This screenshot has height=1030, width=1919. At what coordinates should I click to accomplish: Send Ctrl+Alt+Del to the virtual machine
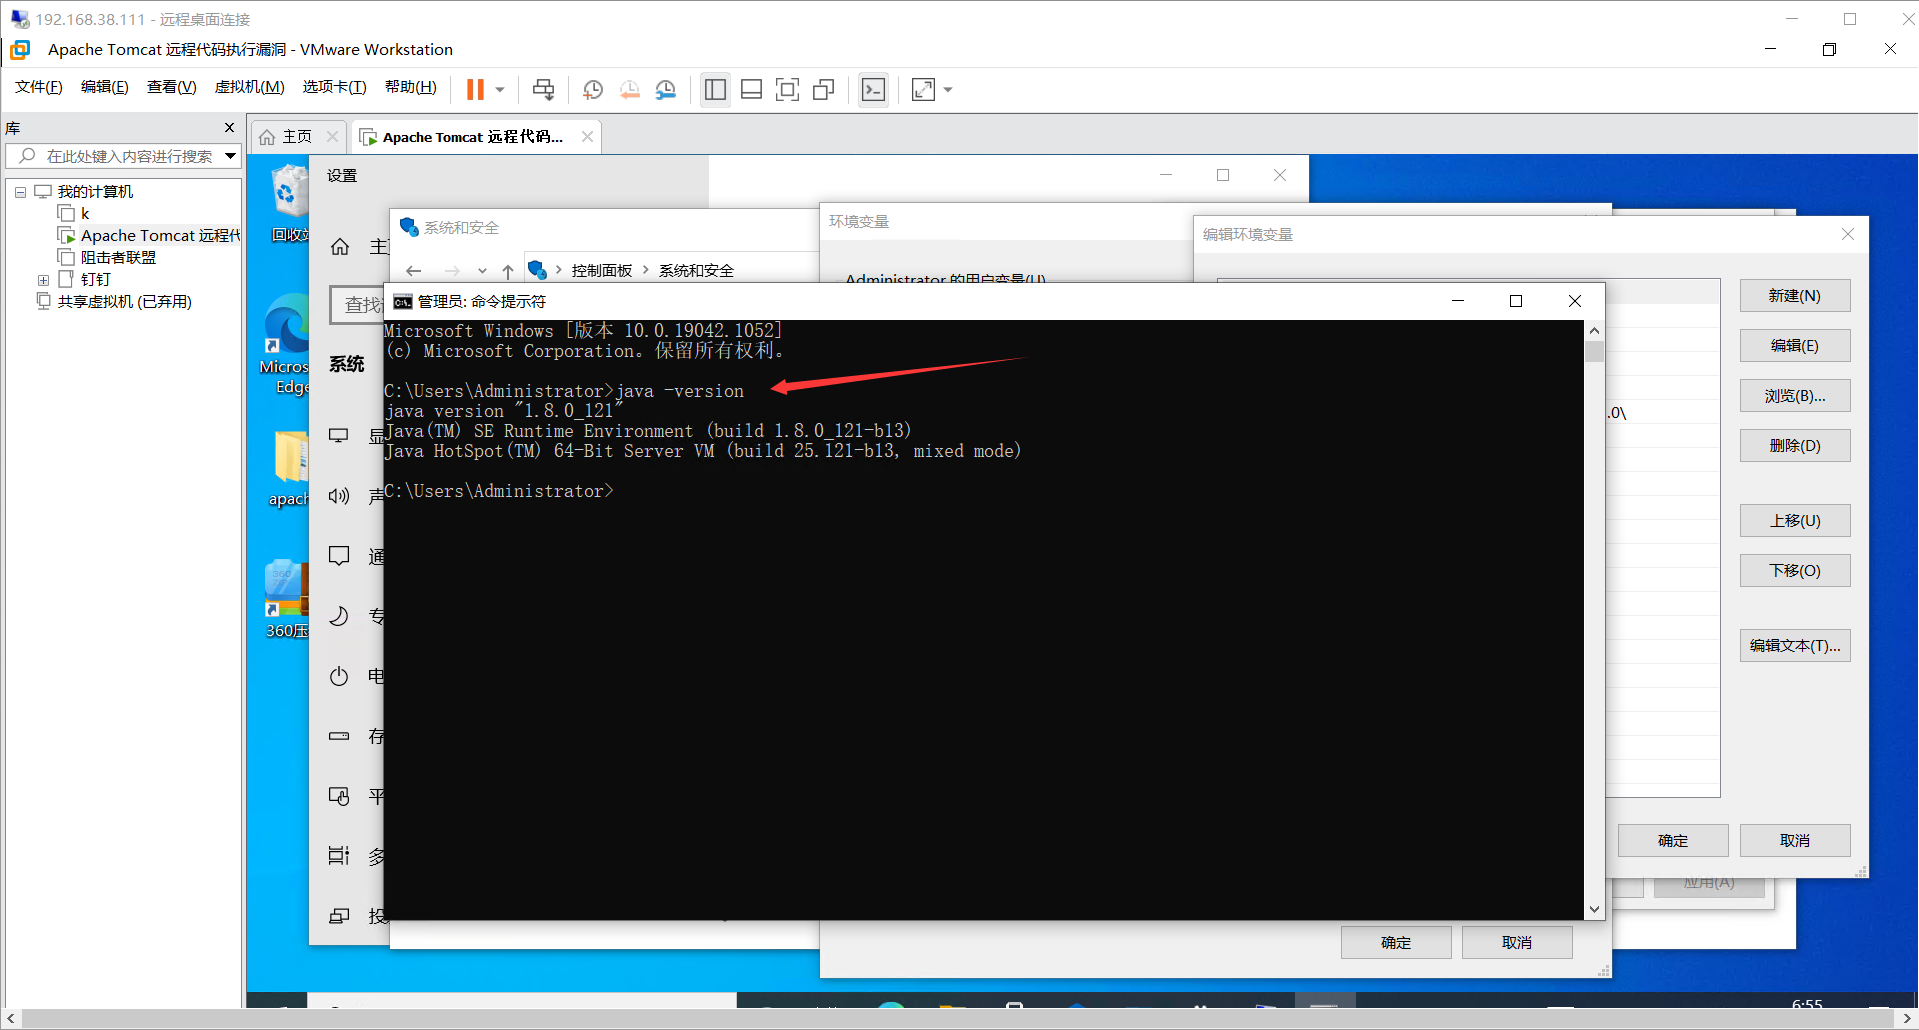coord(543,90)
